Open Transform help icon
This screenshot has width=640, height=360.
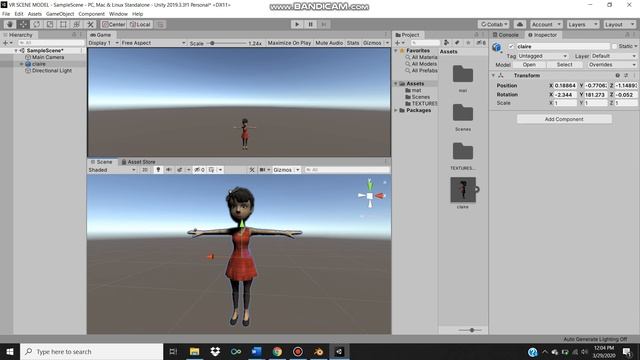pyautogui.click(x=618, y=76)
